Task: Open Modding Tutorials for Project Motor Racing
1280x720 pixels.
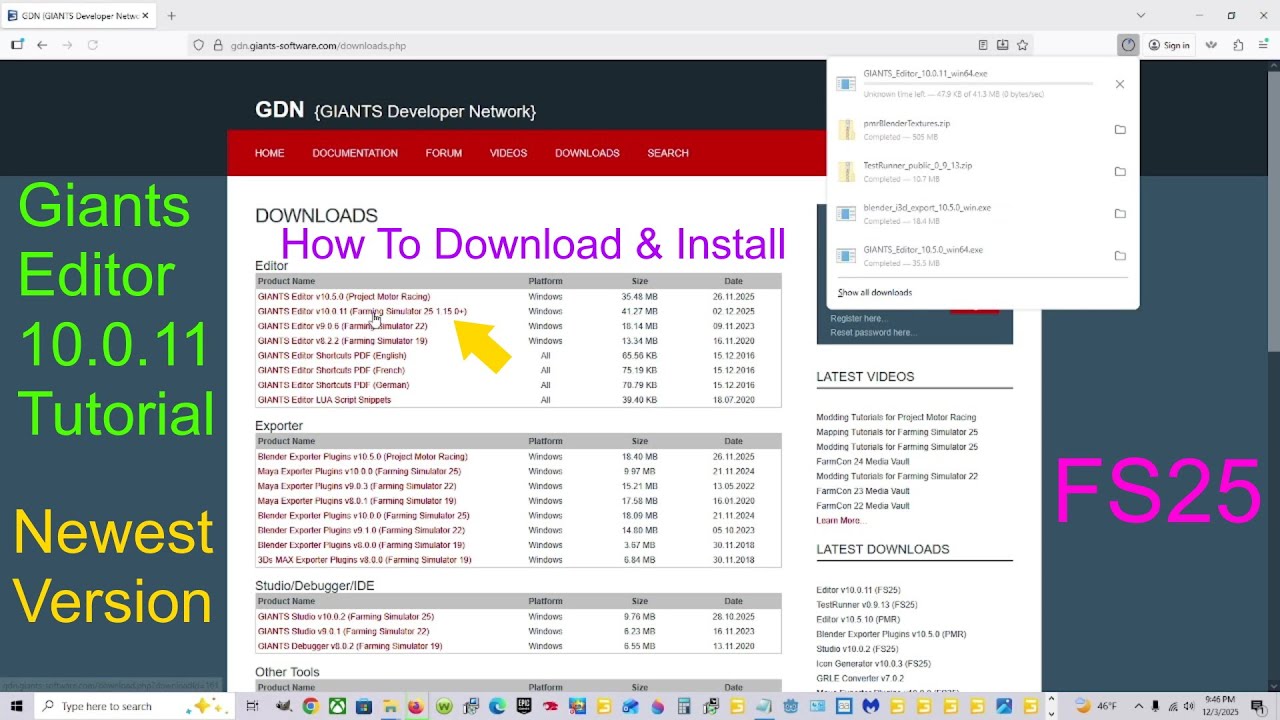Action: click(896, 417)
